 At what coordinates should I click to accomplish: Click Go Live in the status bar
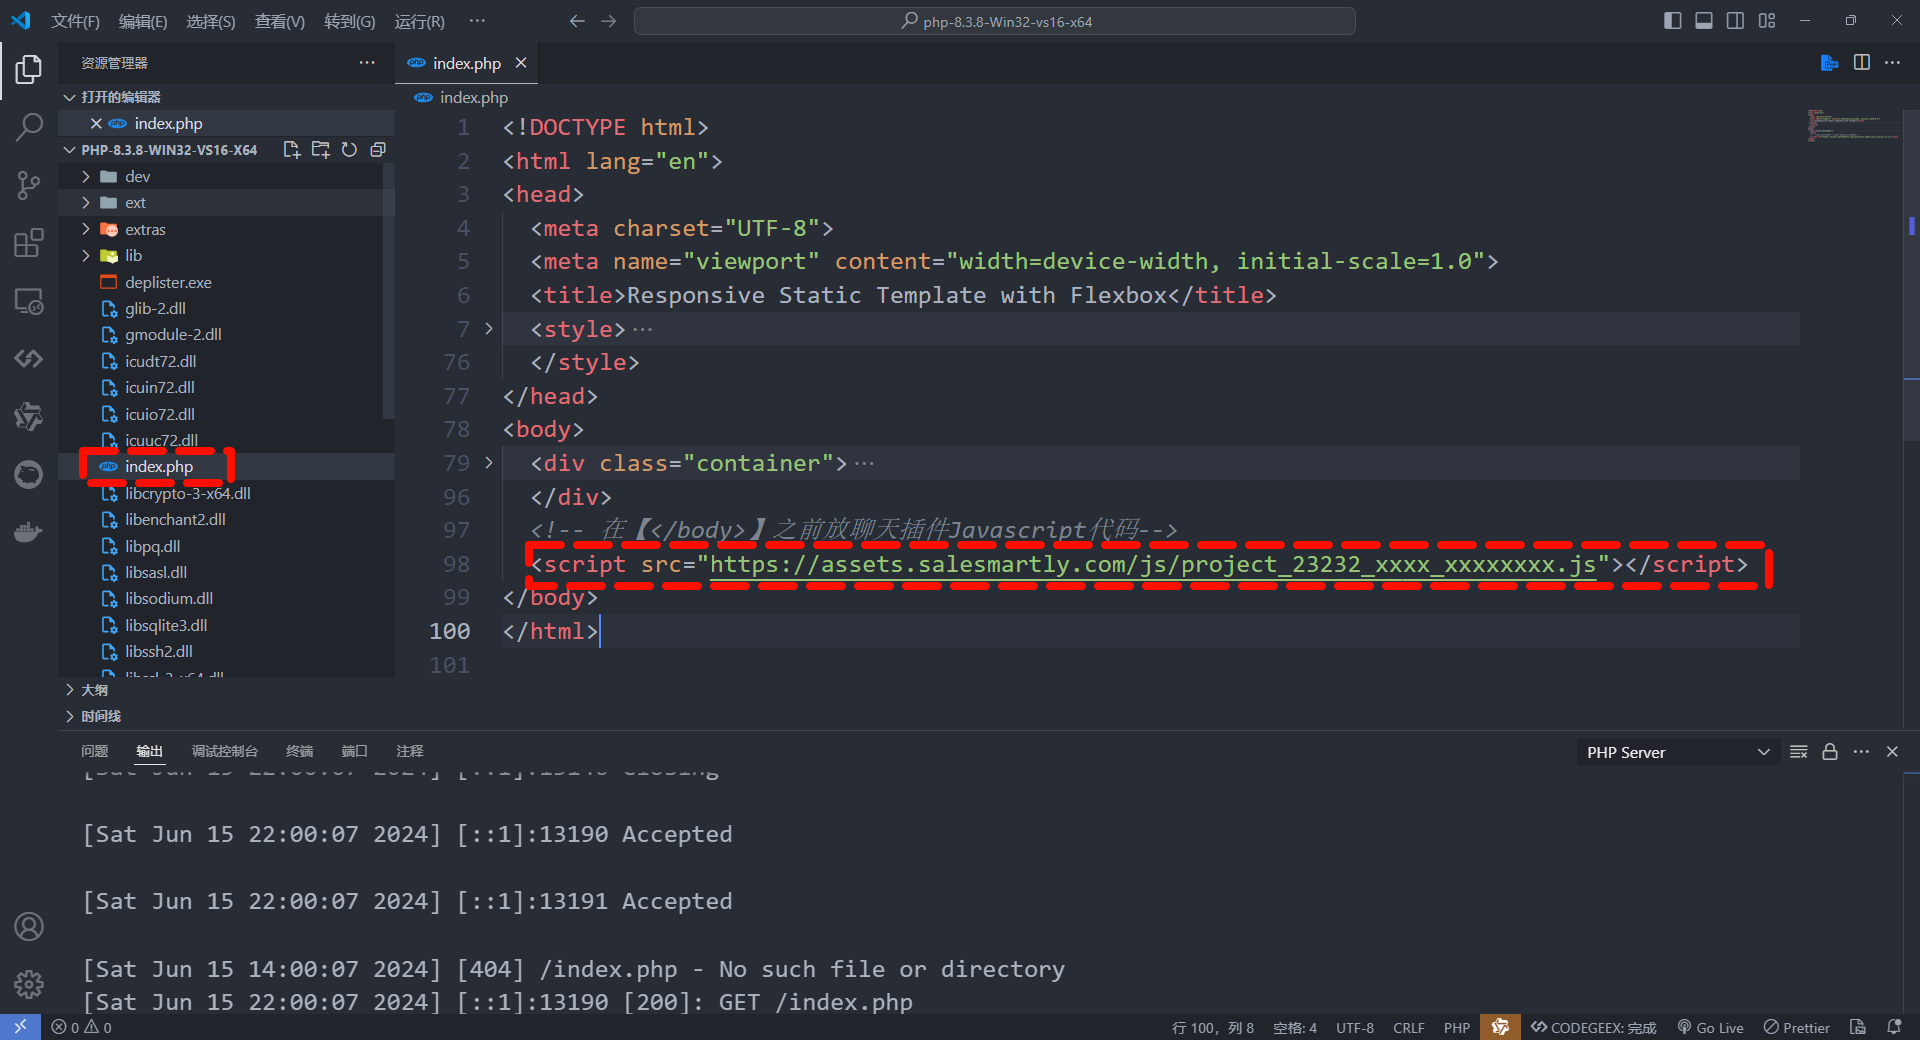(x=1710, y=1027)
